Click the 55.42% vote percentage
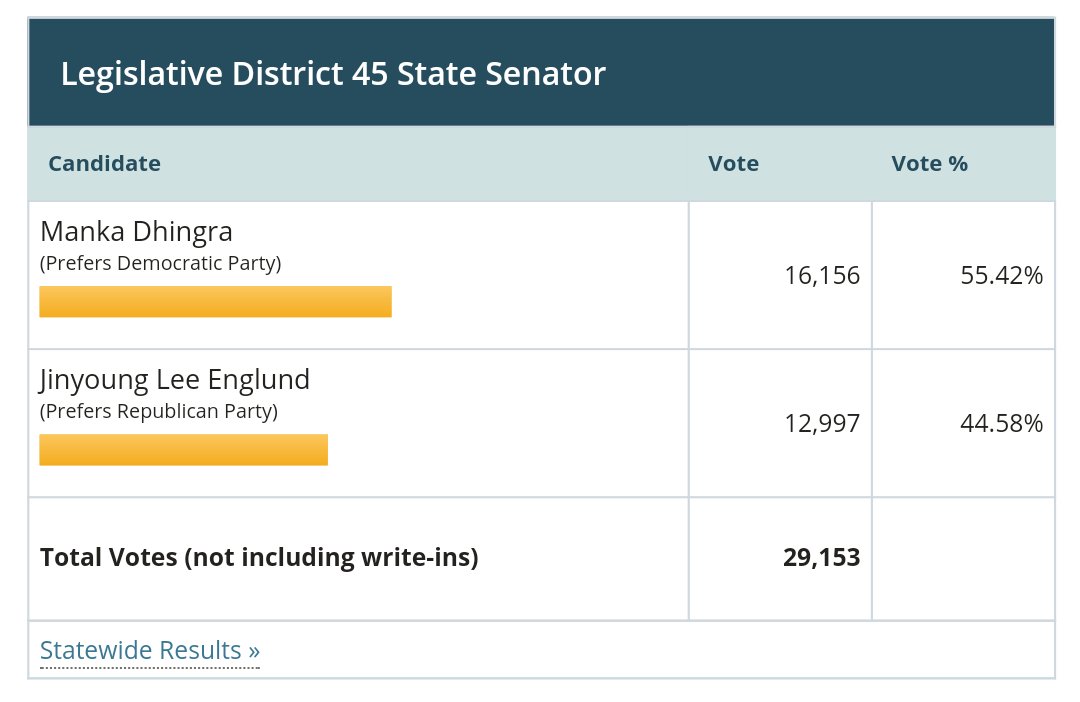 [x=1001, y=276]
